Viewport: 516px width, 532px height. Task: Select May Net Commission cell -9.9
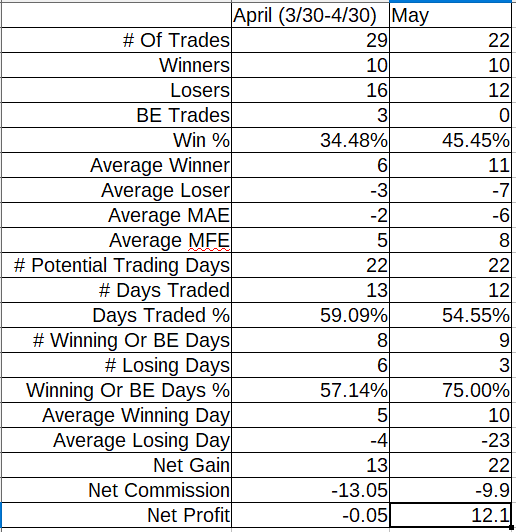tap(450, 490)
